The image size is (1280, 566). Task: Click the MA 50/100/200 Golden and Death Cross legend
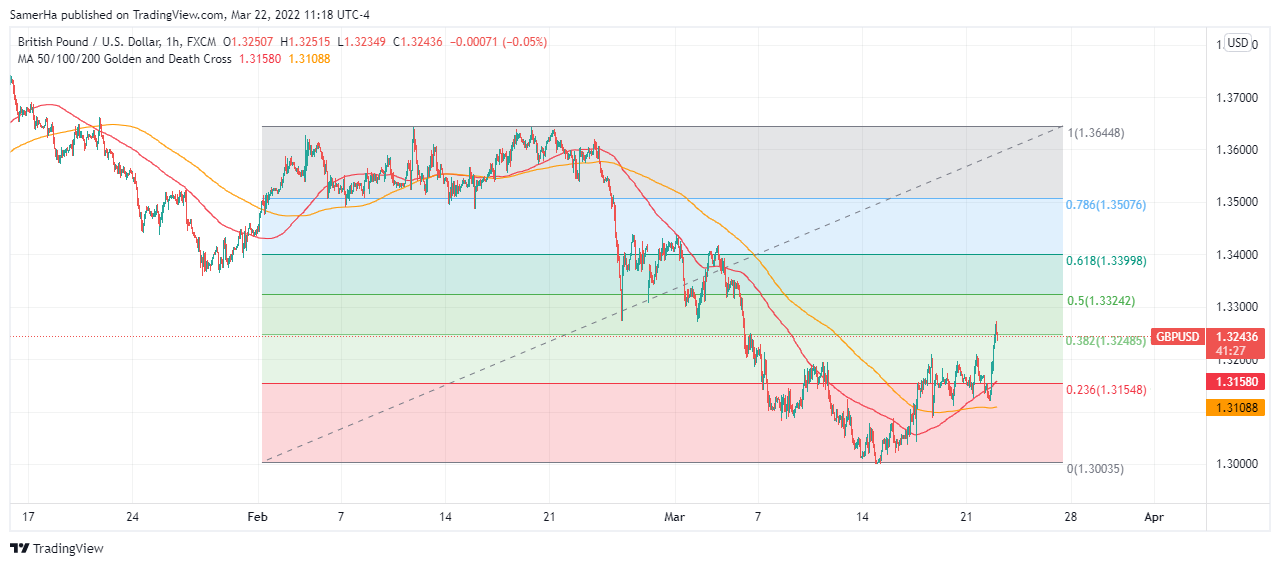(122, 59)
